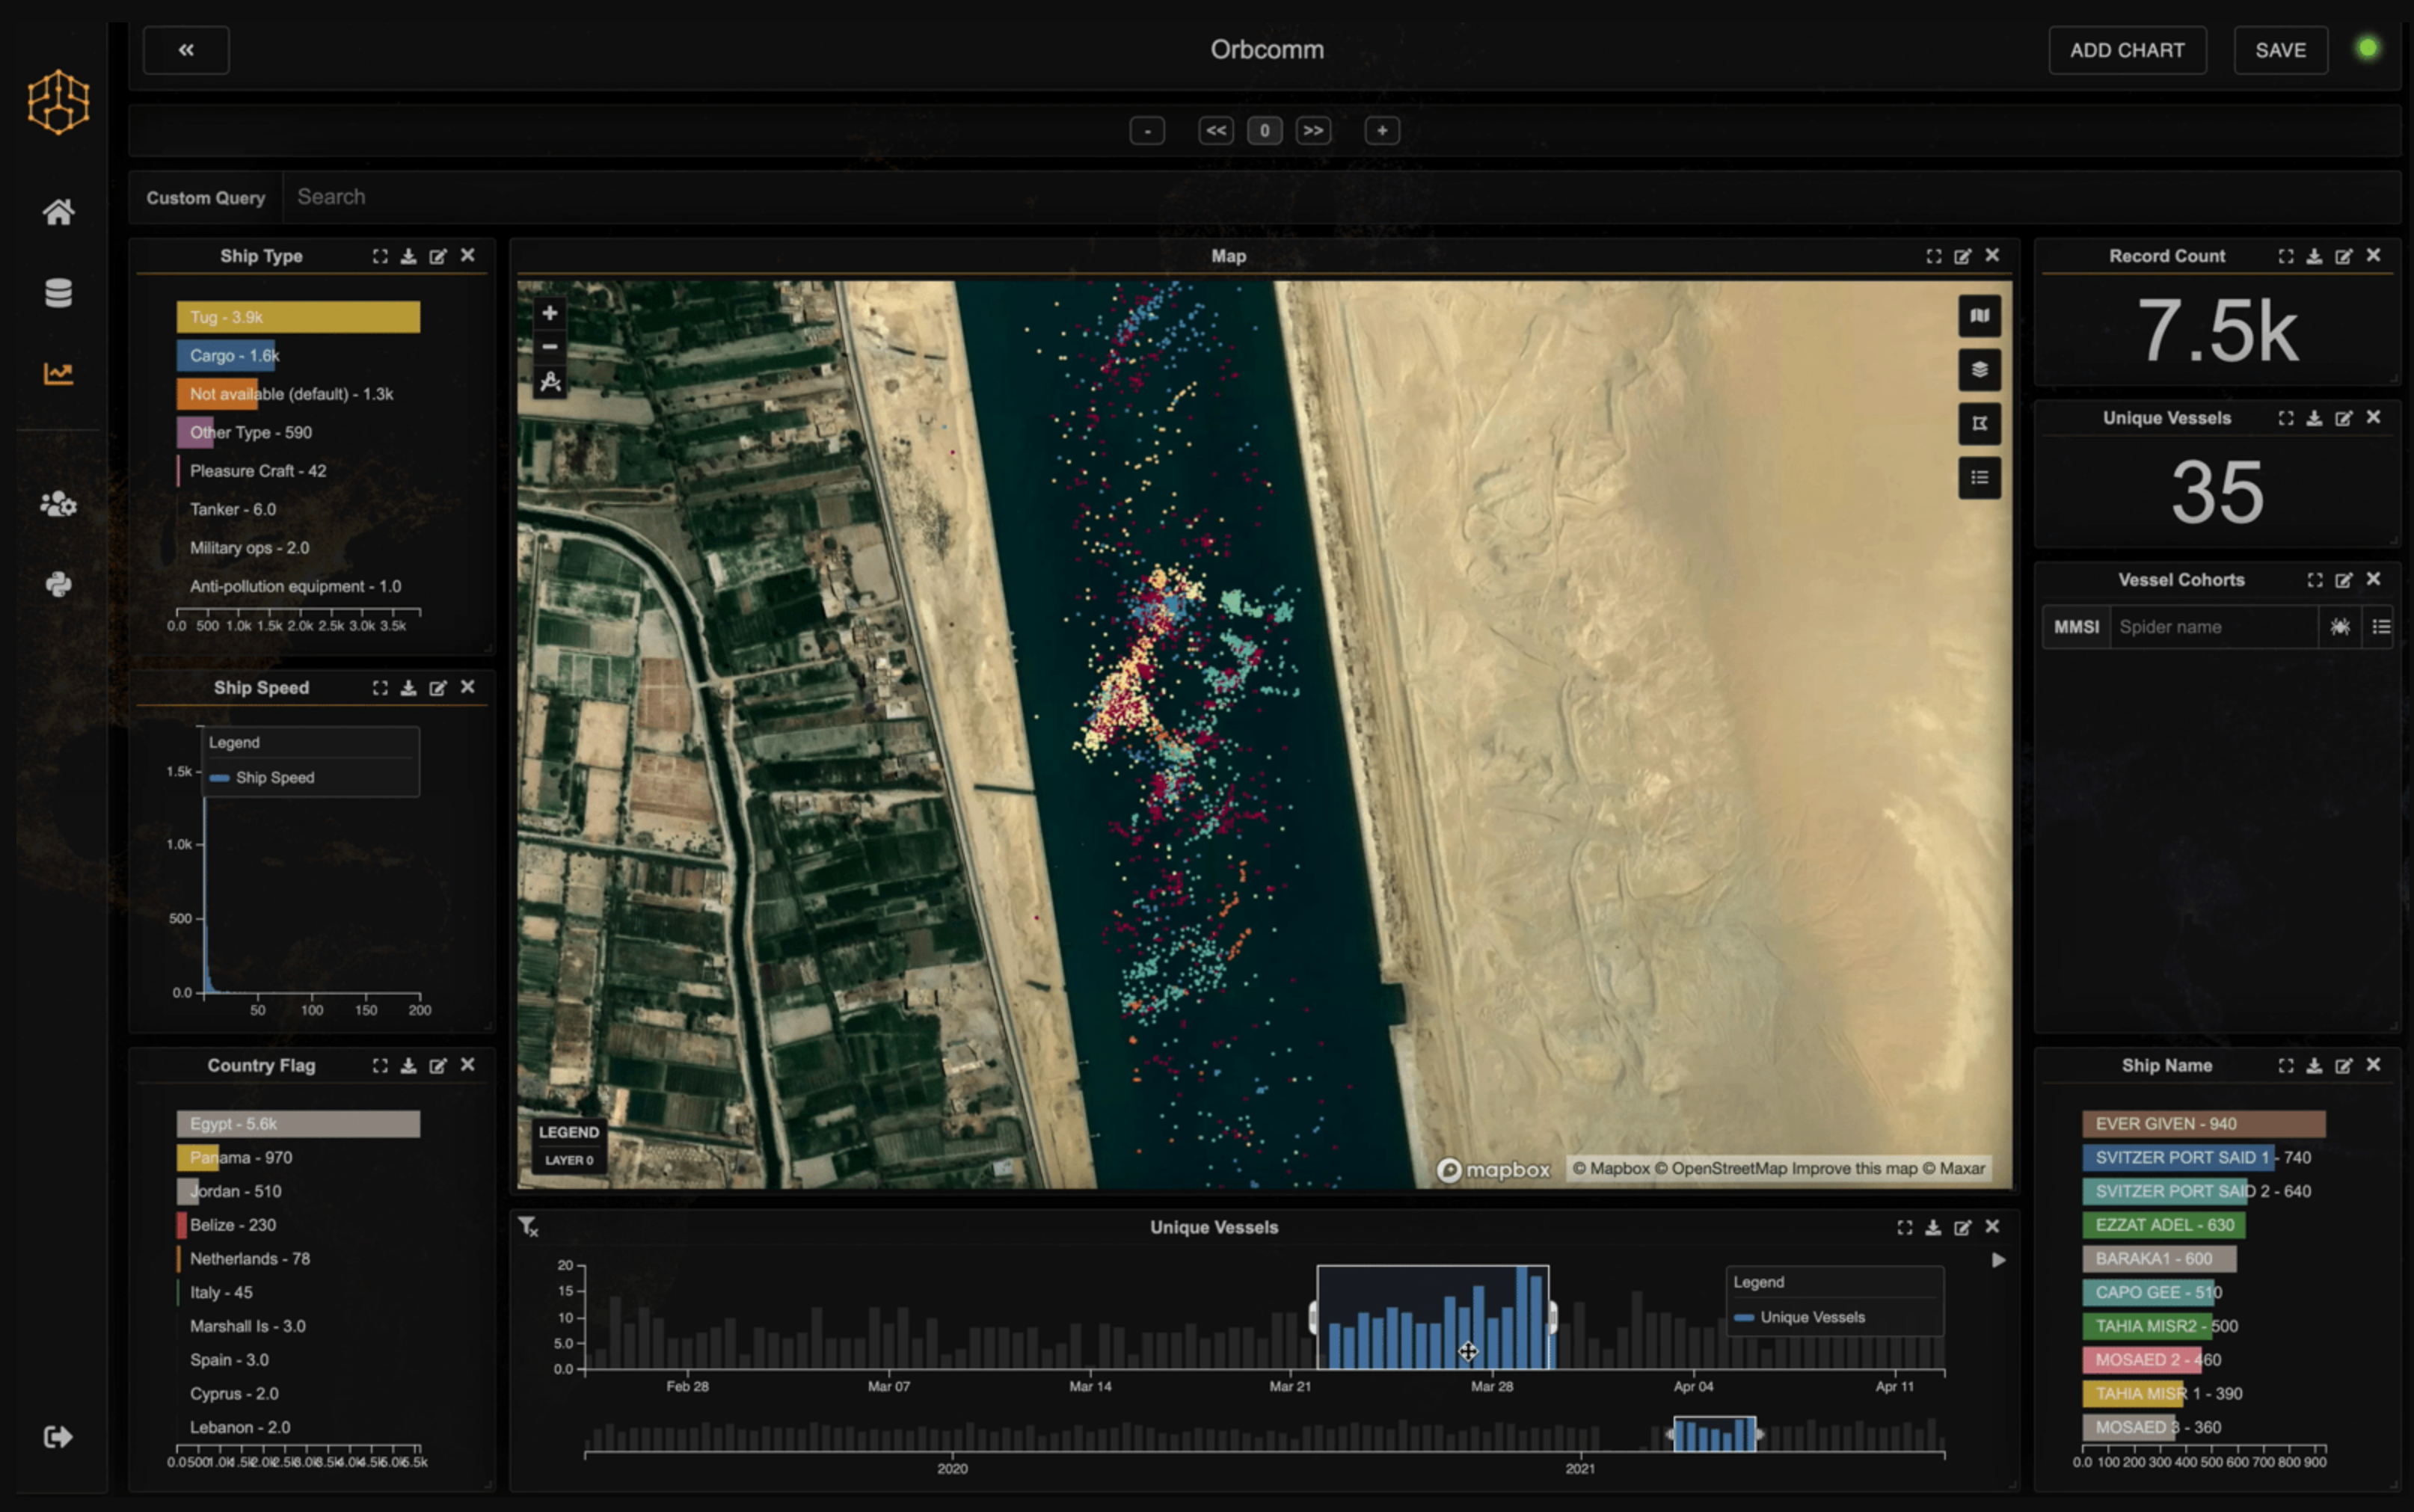Click the minus time step button

tap(1147, 130)
